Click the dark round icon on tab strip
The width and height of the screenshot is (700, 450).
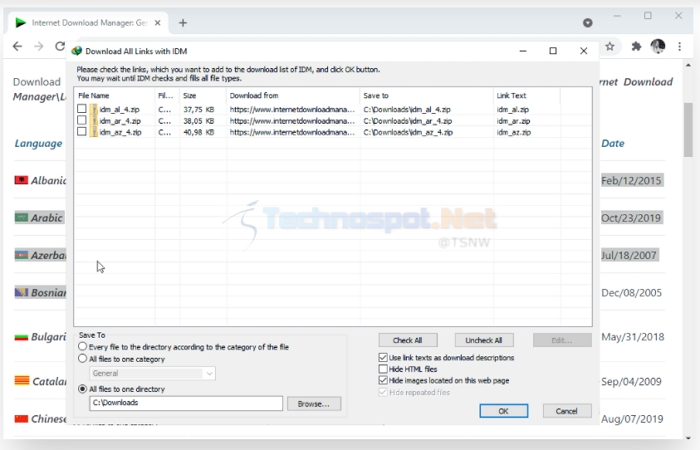pos(588,23)
